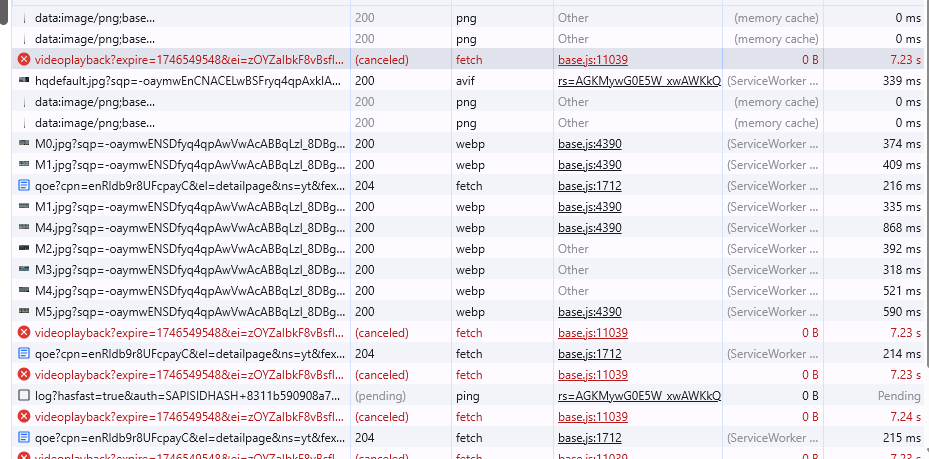Click the red error icon on the highlighted videoplayback row
This screenshot has height=459, width=929.
tap(24, 59)
